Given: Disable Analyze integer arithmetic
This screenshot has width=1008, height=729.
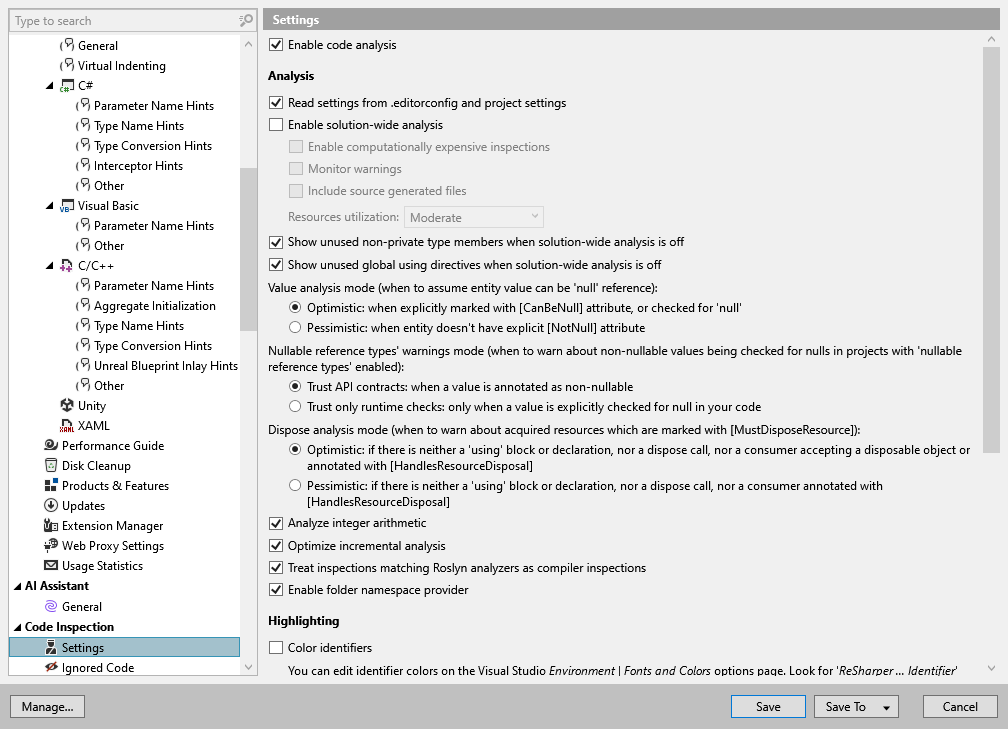Looking at the screenshot, I should [x=275, y=522].
